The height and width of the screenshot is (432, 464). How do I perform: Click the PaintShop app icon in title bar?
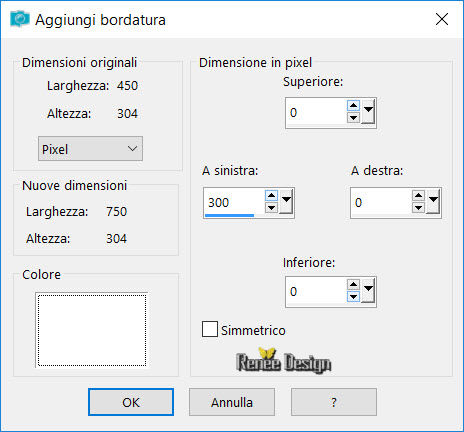[x=20, y=19]
